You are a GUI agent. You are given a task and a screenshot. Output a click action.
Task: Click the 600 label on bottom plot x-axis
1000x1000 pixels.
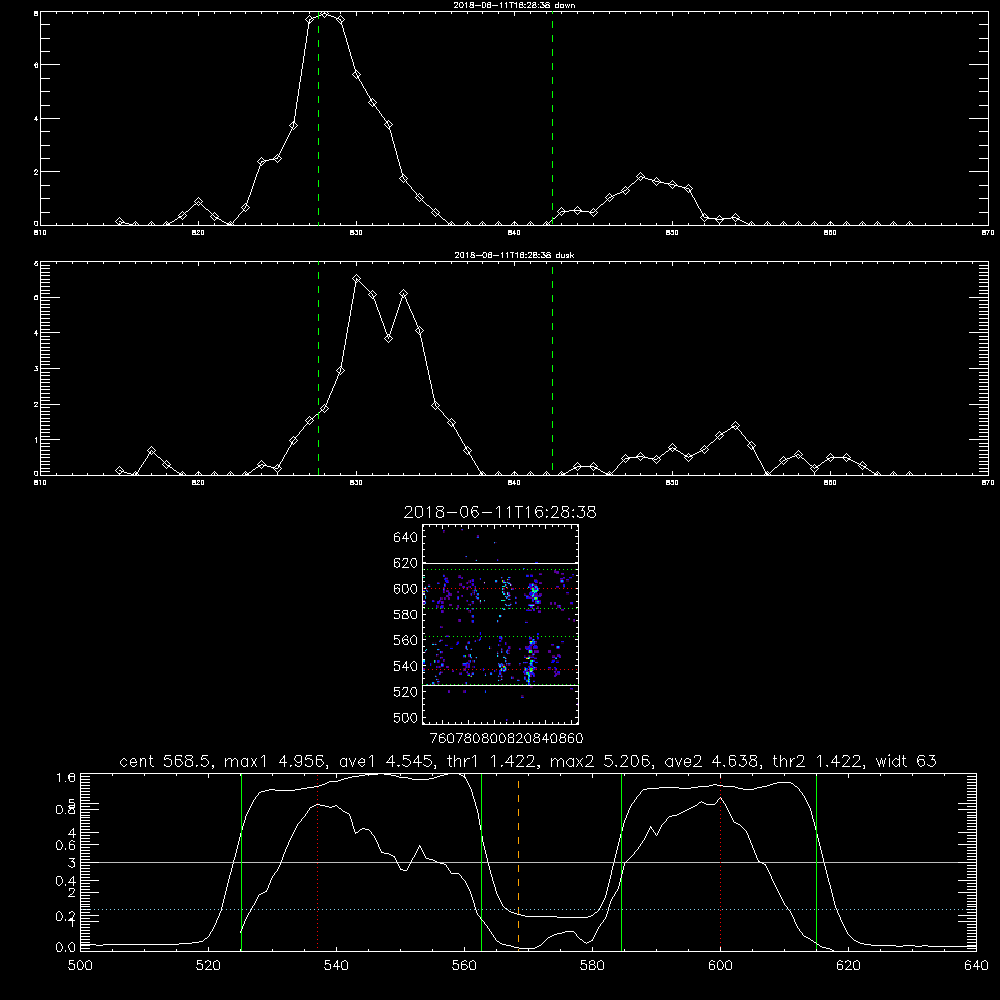coord(721,966)
